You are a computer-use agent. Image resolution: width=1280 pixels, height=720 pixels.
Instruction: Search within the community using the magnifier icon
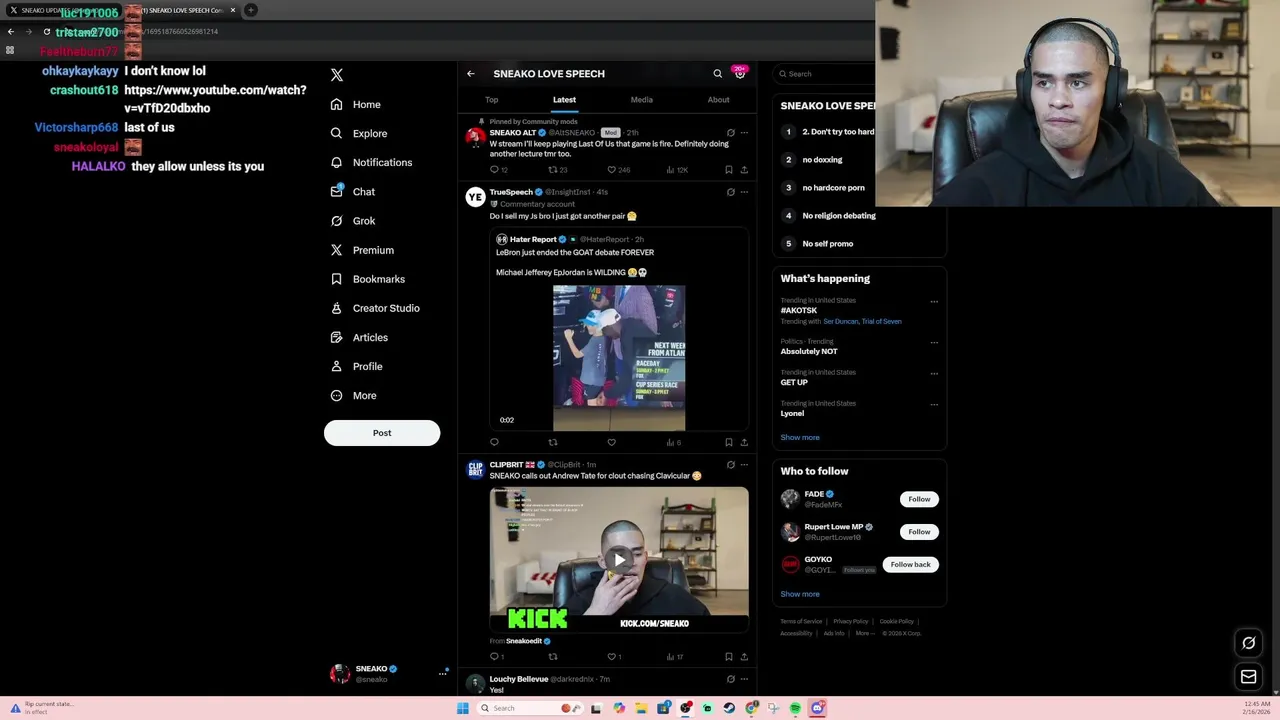[717, 74]
